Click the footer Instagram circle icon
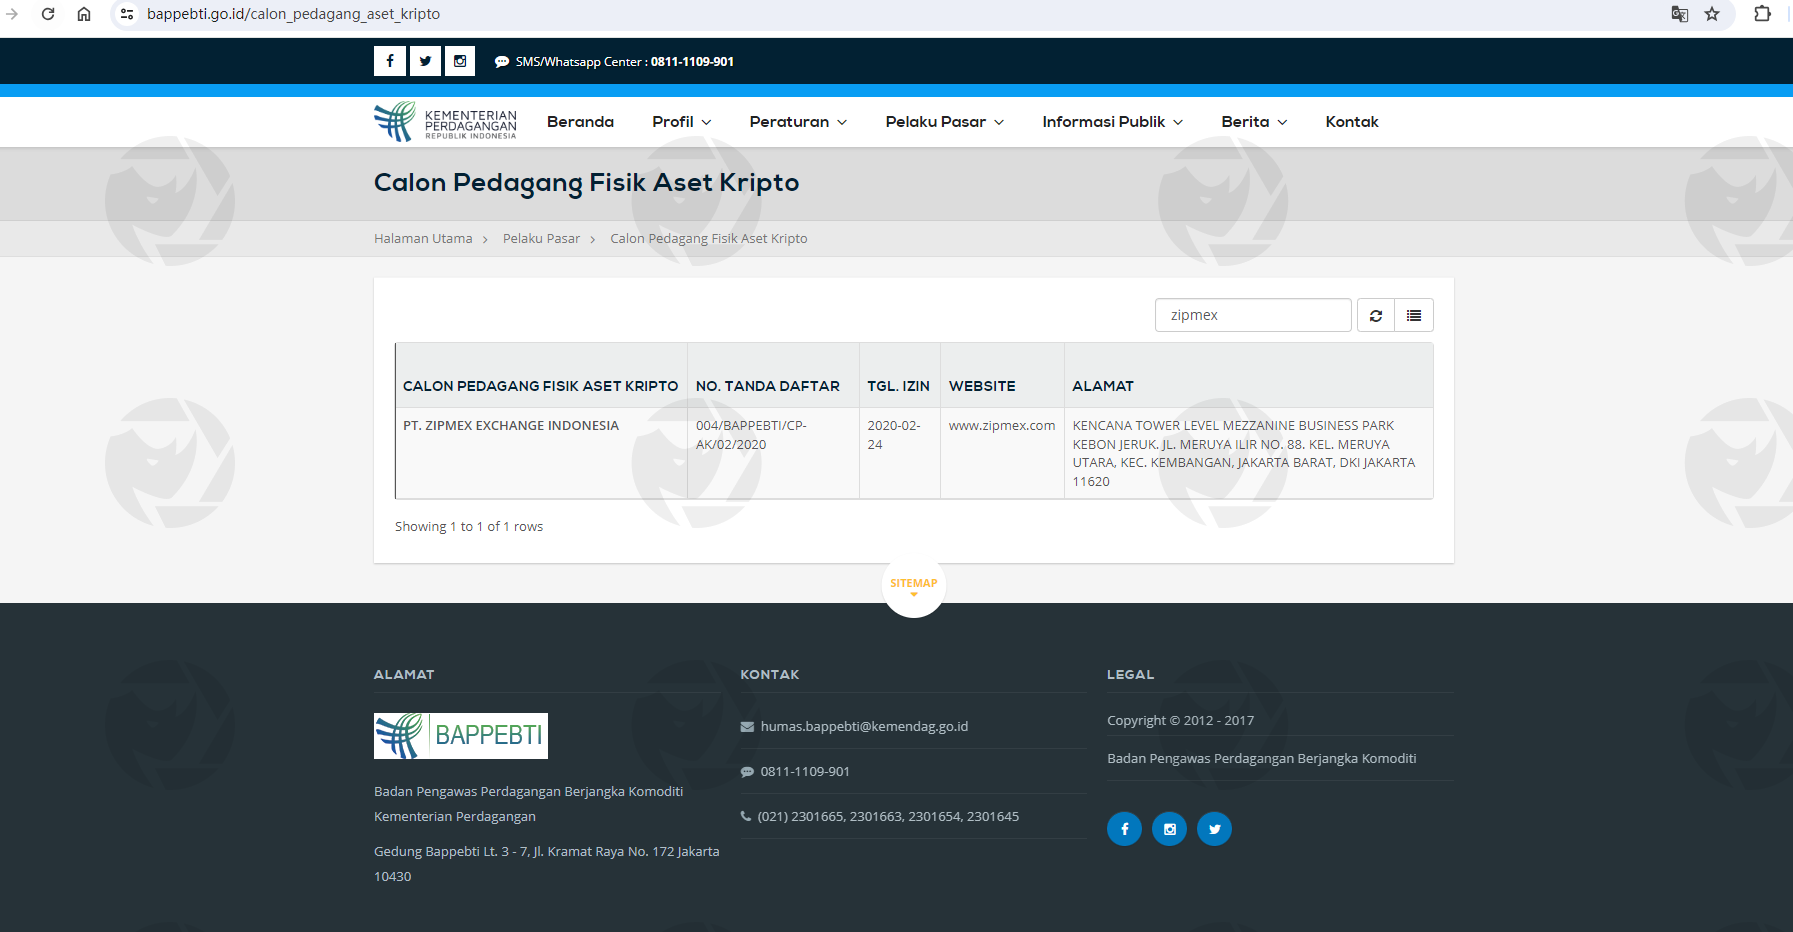Screen dimensions: 1793x932 (x=1169, y=829)
